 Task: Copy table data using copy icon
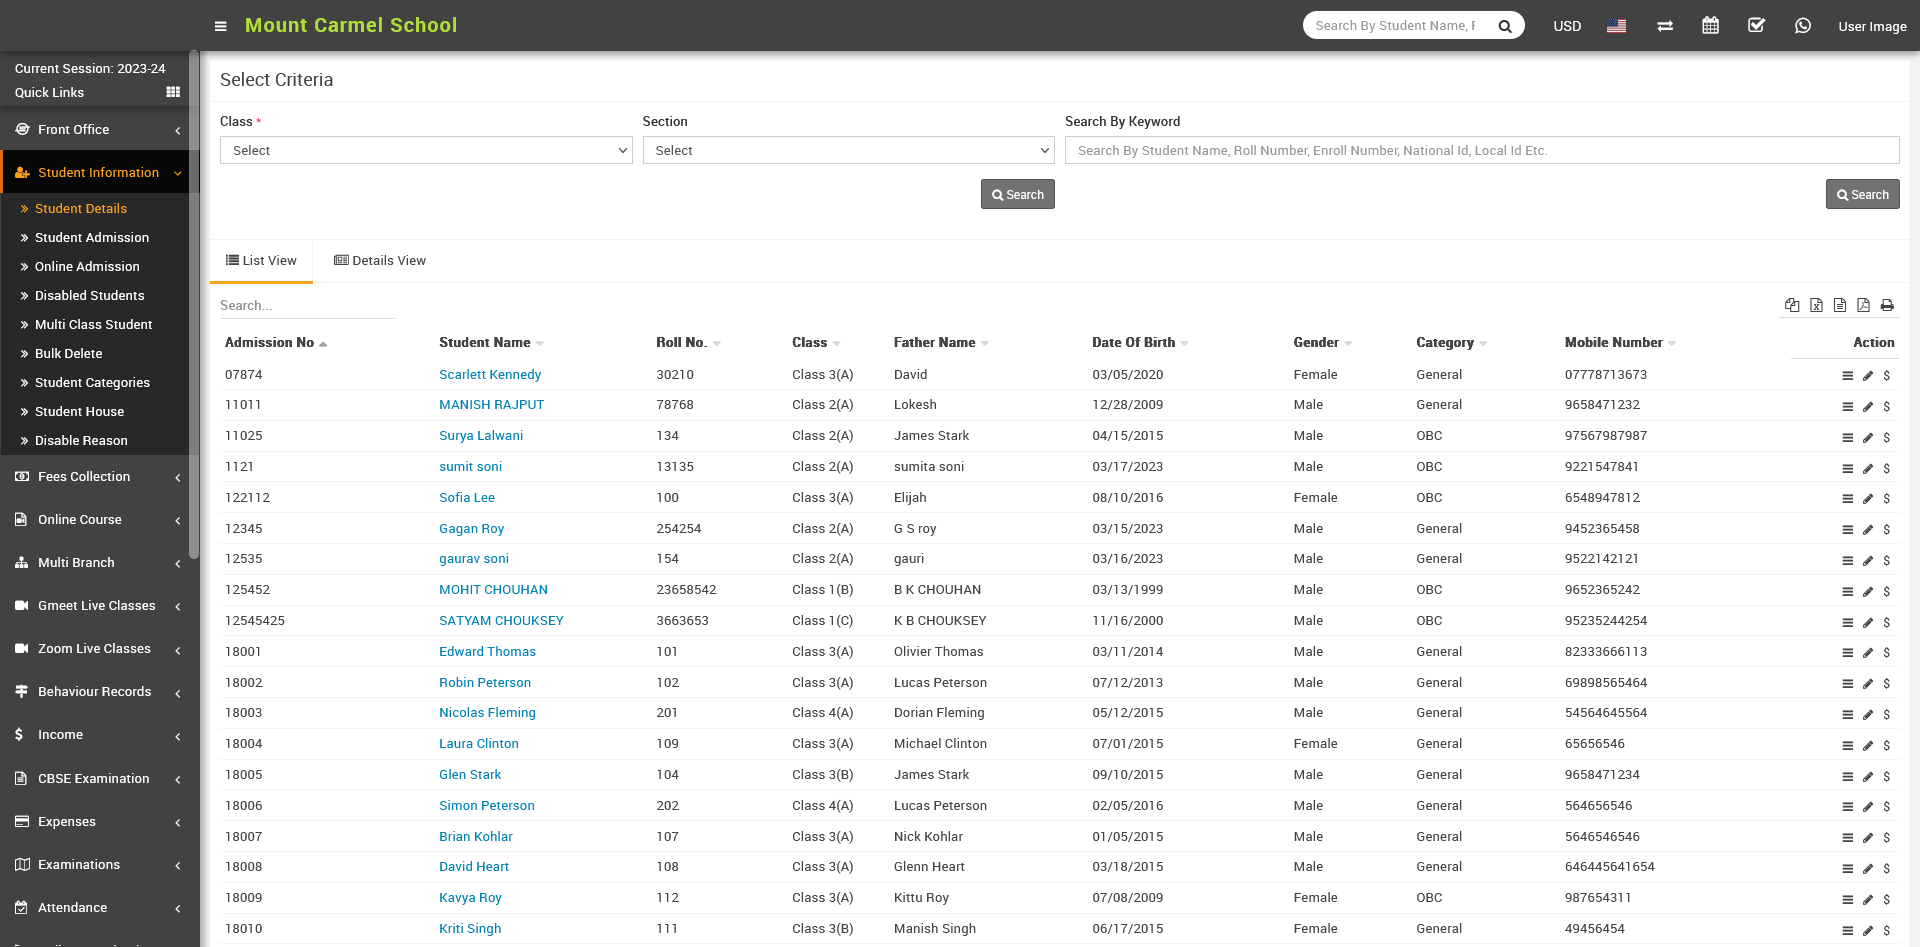(x=1792, y=305)
